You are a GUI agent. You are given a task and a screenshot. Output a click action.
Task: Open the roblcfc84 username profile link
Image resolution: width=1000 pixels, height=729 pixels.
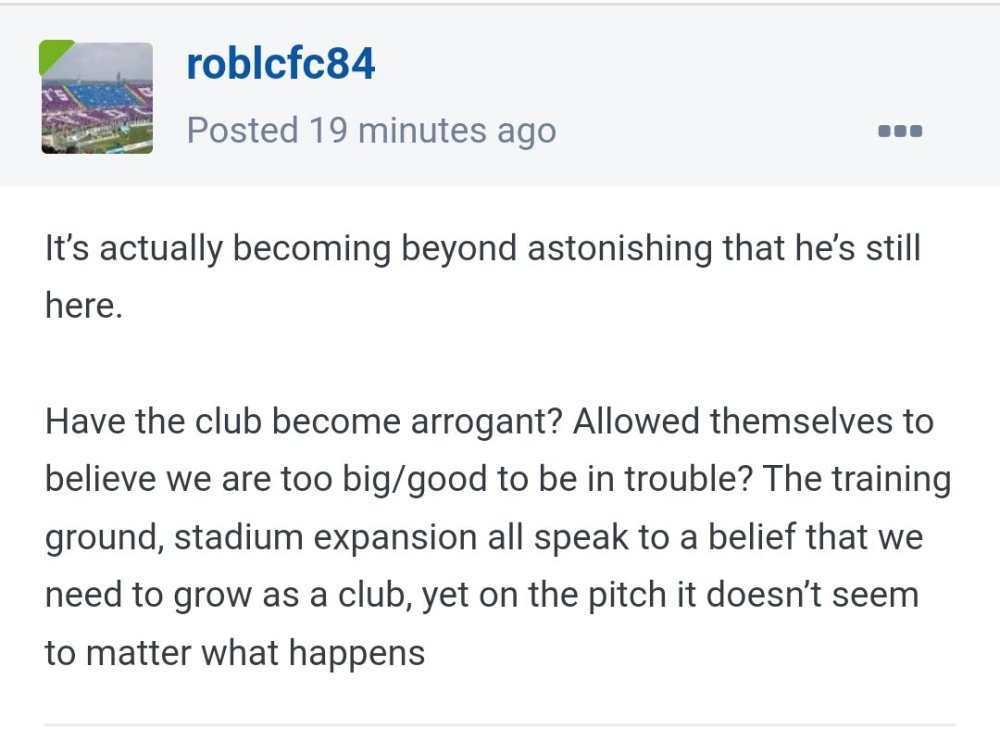[x=281, y=63]
